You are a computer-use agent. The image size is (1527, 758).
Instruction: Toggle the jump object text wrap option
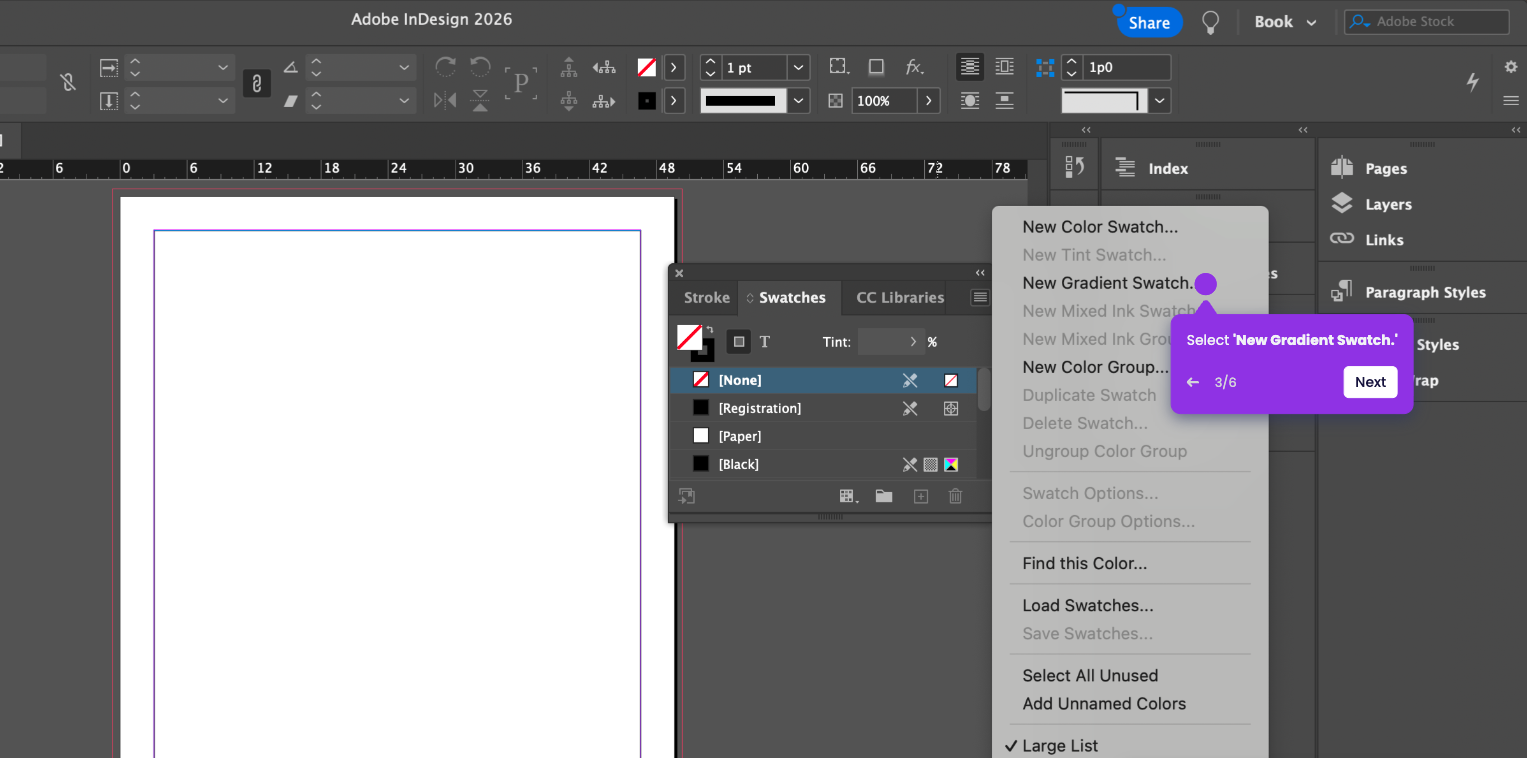pyautogui.click(x=1005, y=100)
